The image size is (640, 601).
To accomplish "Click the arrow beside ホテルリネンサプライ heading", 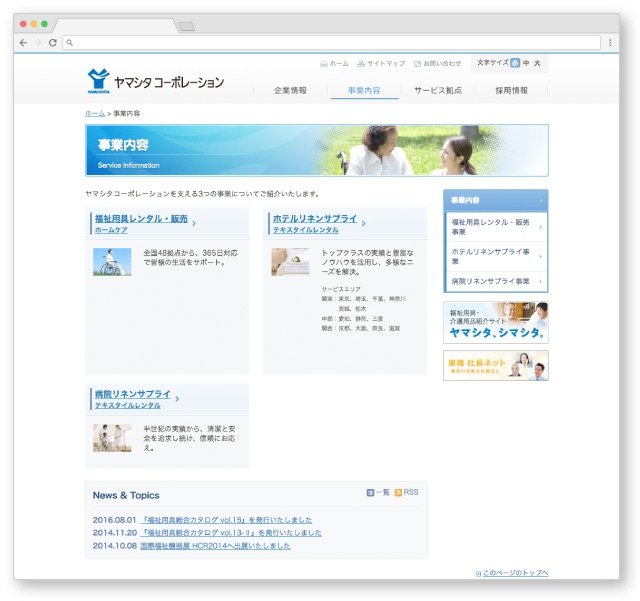I will 363,223.
